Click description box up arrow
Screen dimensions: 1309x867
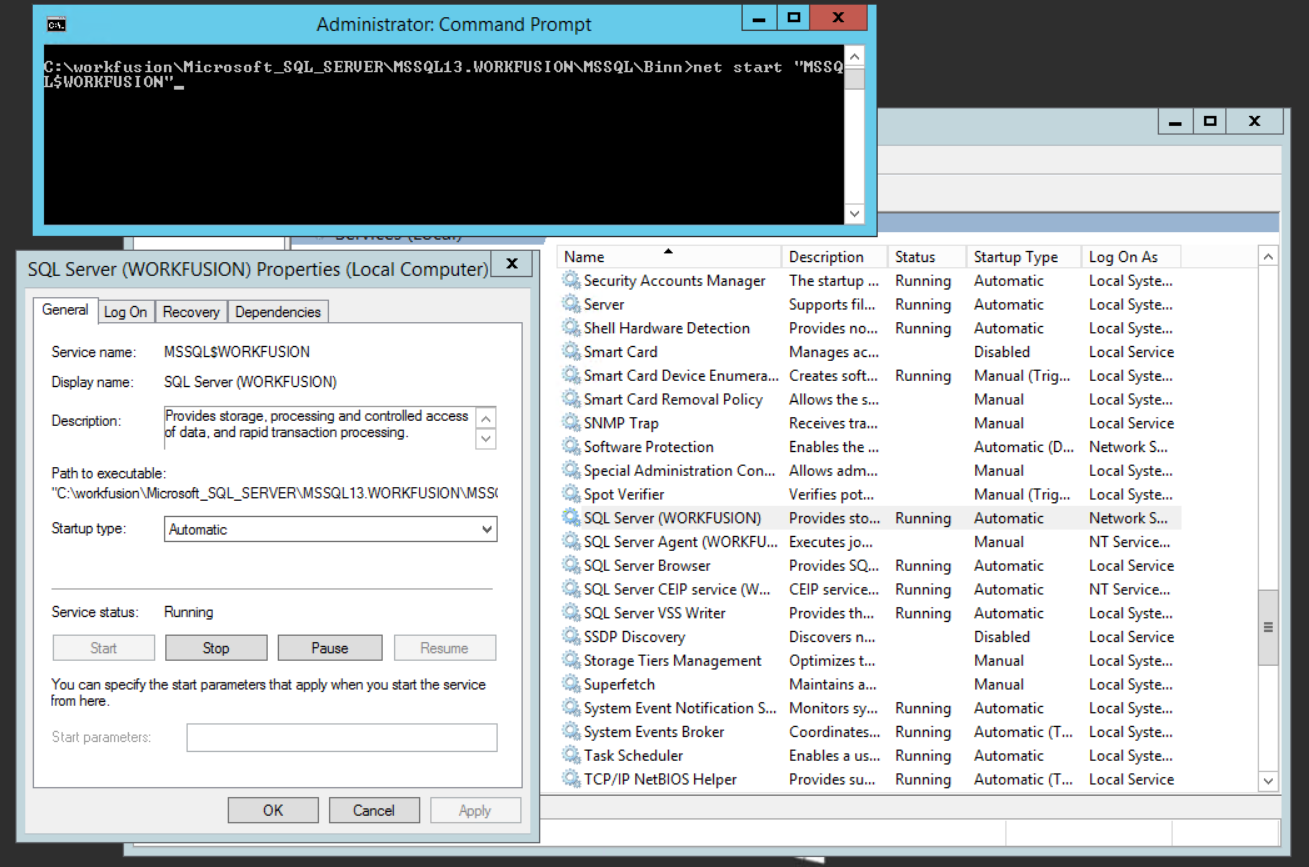pyautogui.click(x=486, y=418)
